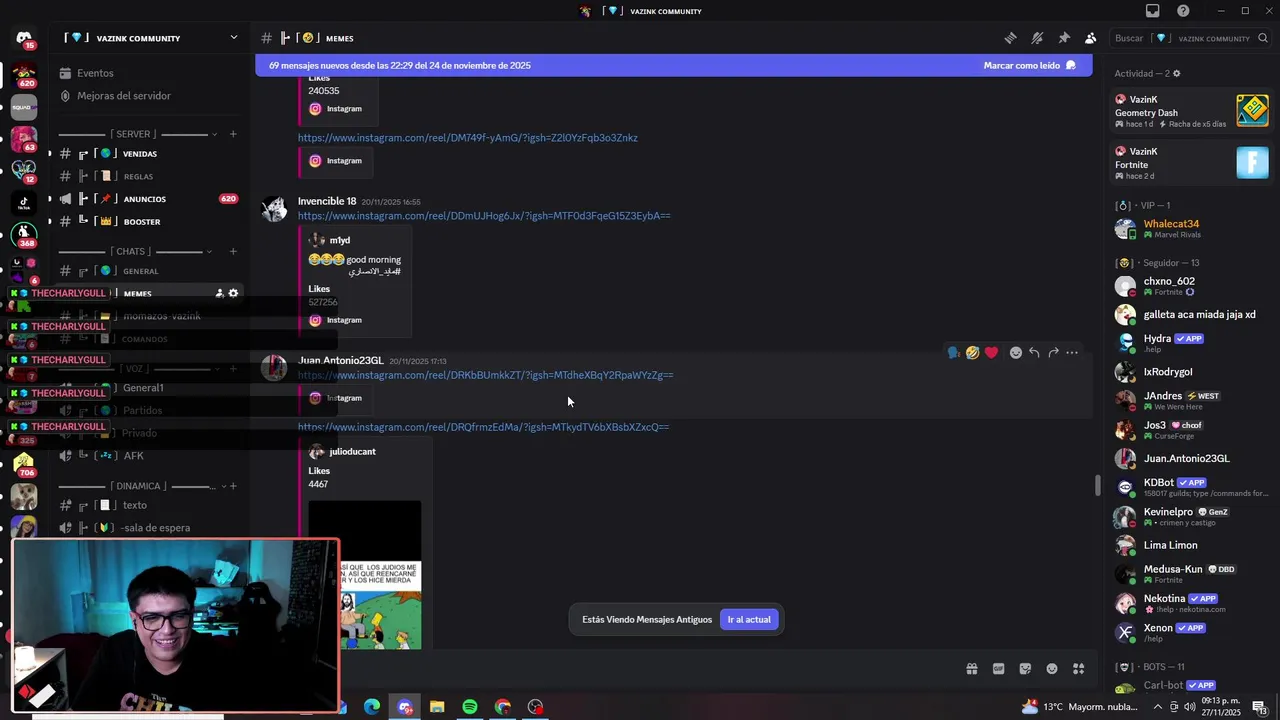Viewport: 1280px width, 720px height.
Task: Open VazinK Geometry Dash activity card
Action: [1192, 111]
